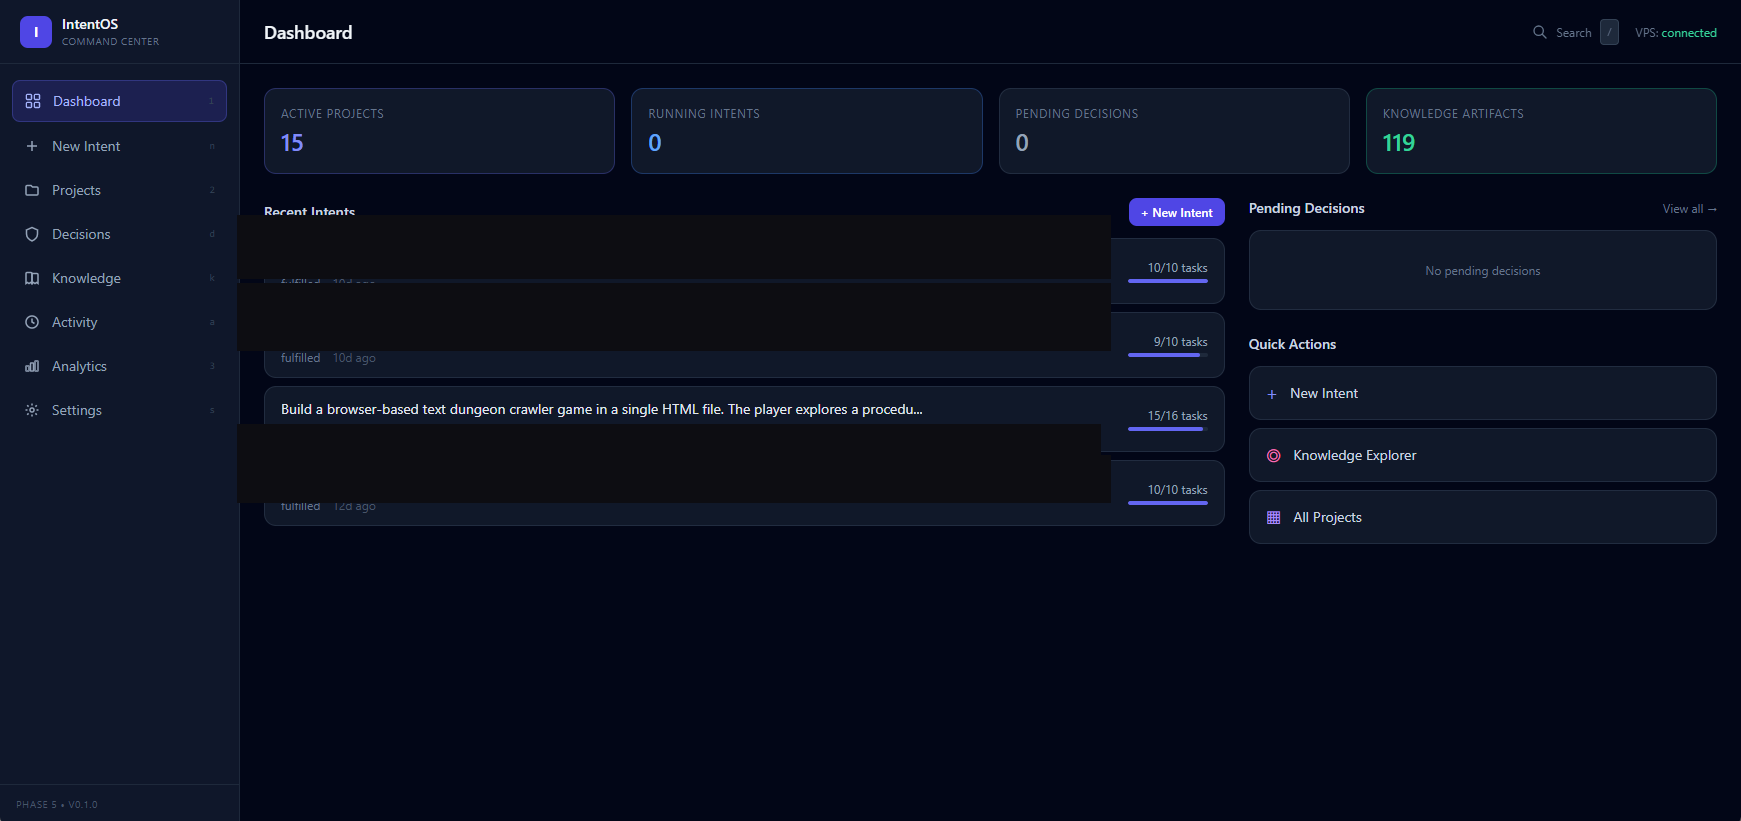1741x821 pixels.
Task: Open All Projects quick action
Action: [1482, 517]
